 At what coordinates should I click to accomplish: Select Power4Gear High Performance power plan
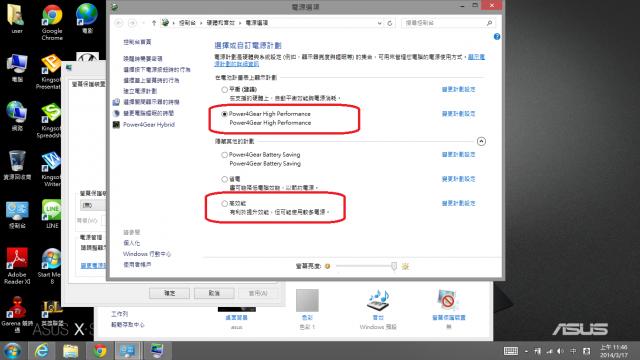[x=224, y=114]
